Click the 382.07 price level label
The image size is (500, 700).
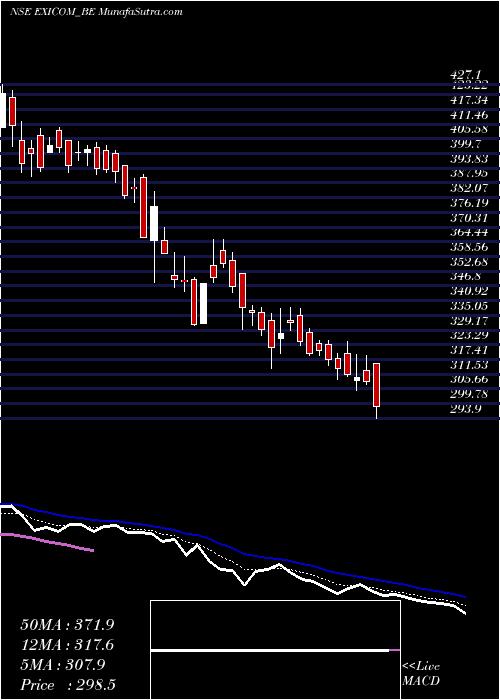[x=469, y=188]
